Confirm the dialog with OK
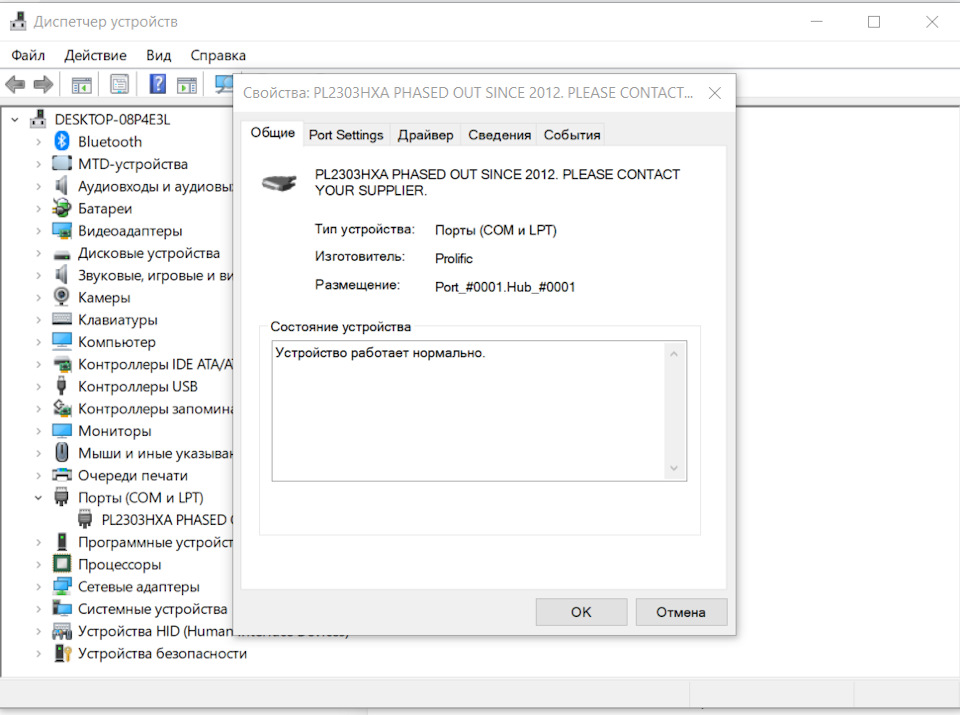This screenshot has height=715, width=960. 581,612
